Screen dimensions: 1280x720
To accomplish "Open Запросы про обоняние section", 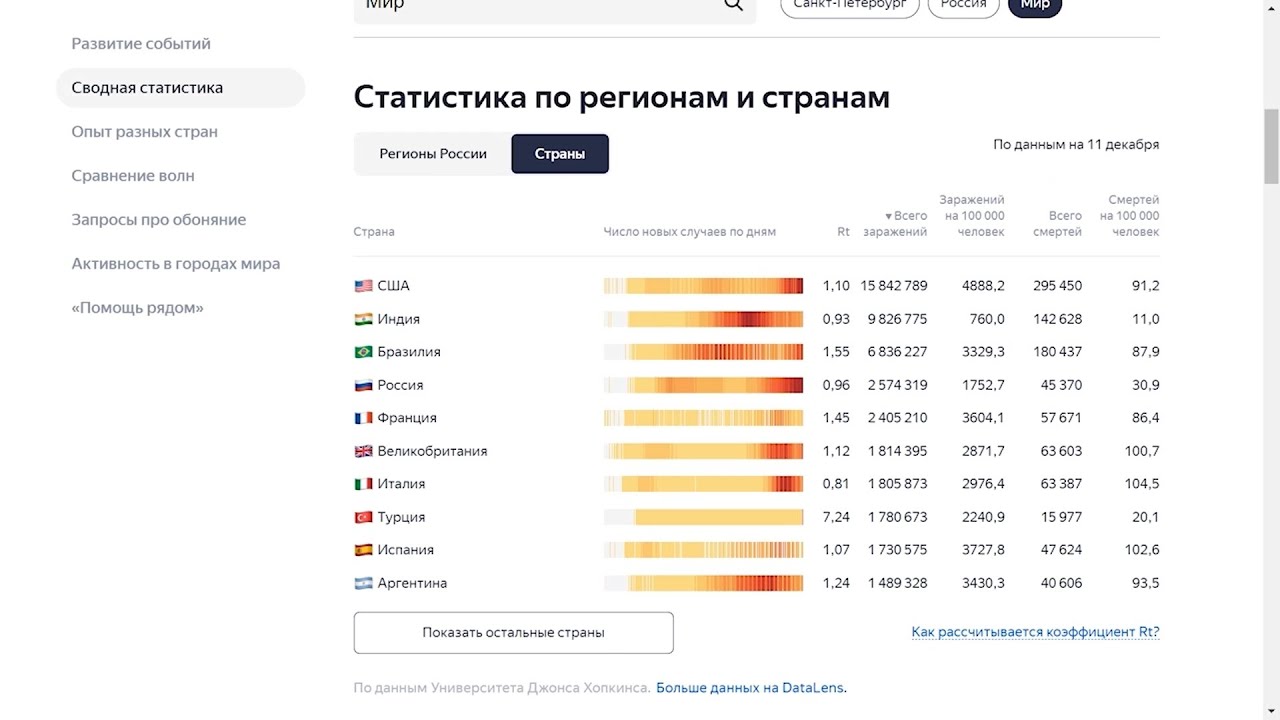I will 158,220.
